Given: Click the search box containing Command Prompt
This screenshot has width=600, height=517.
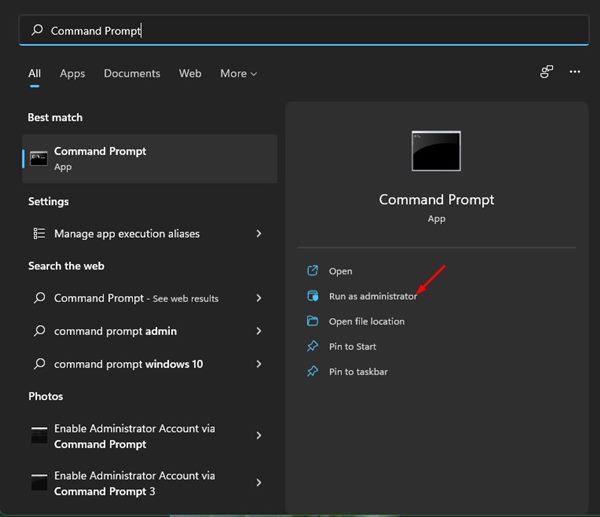Looking at the screenshot, I should (x=300, y=31).
